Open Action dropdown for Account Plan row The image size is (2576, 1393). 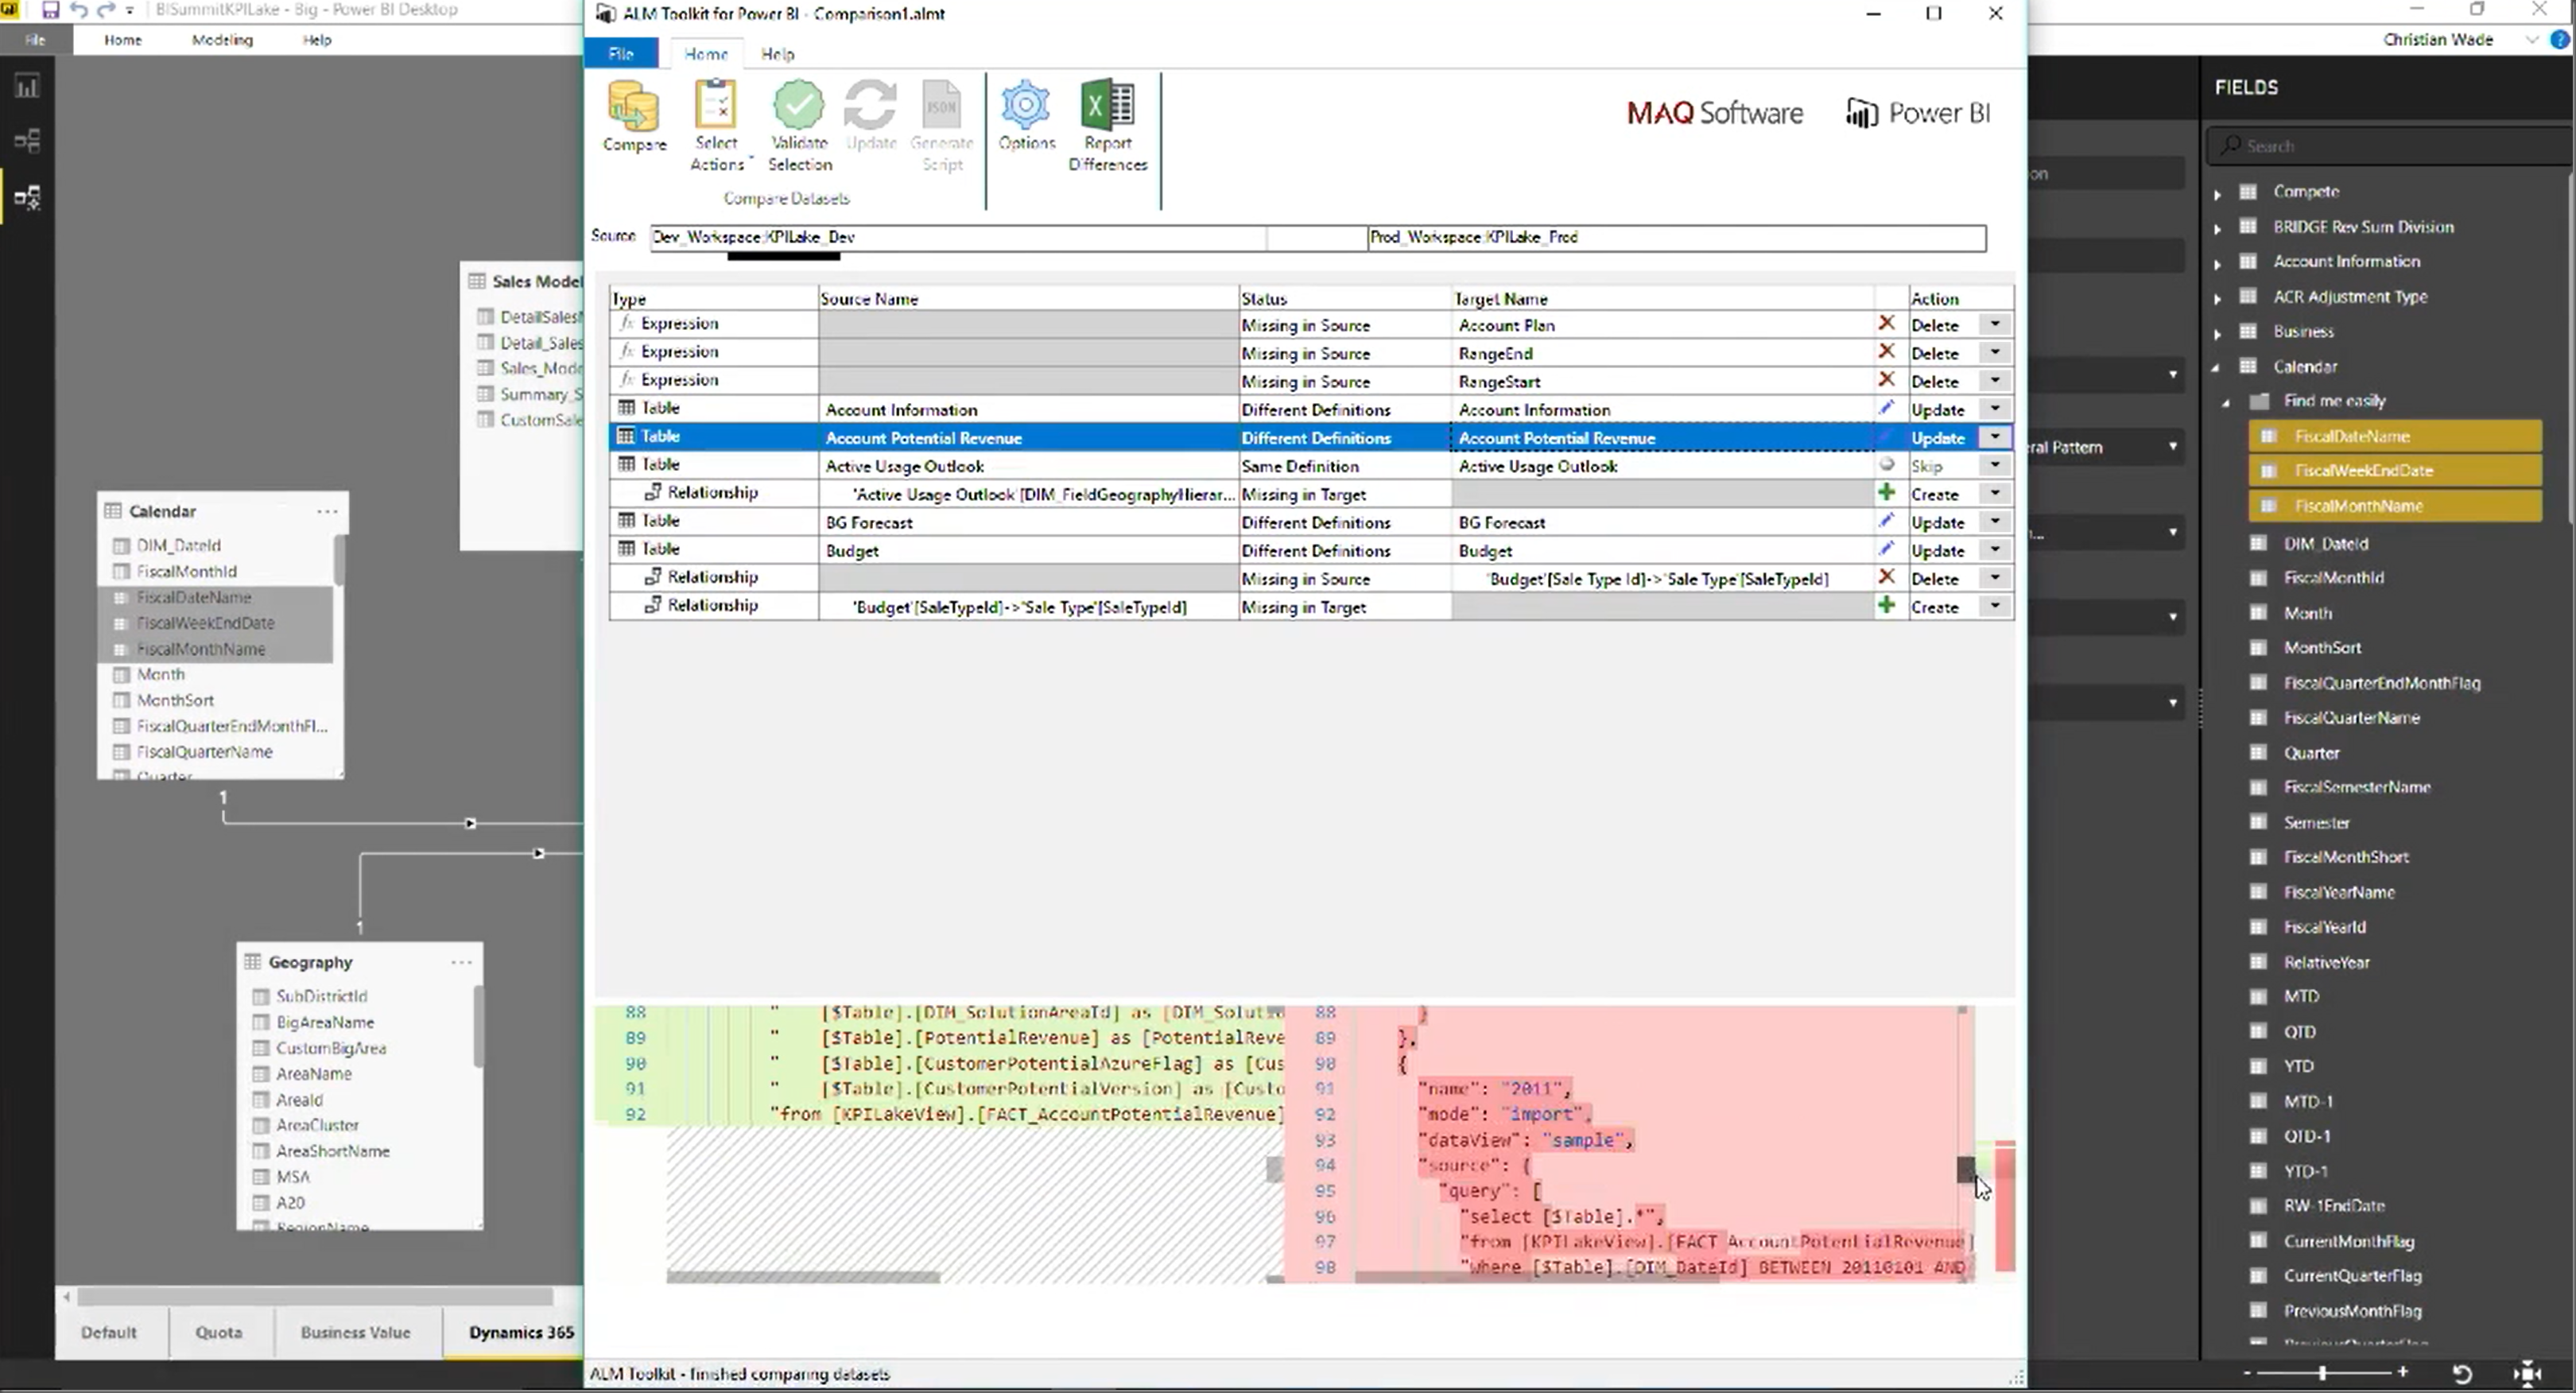[x=1994, y=325]
